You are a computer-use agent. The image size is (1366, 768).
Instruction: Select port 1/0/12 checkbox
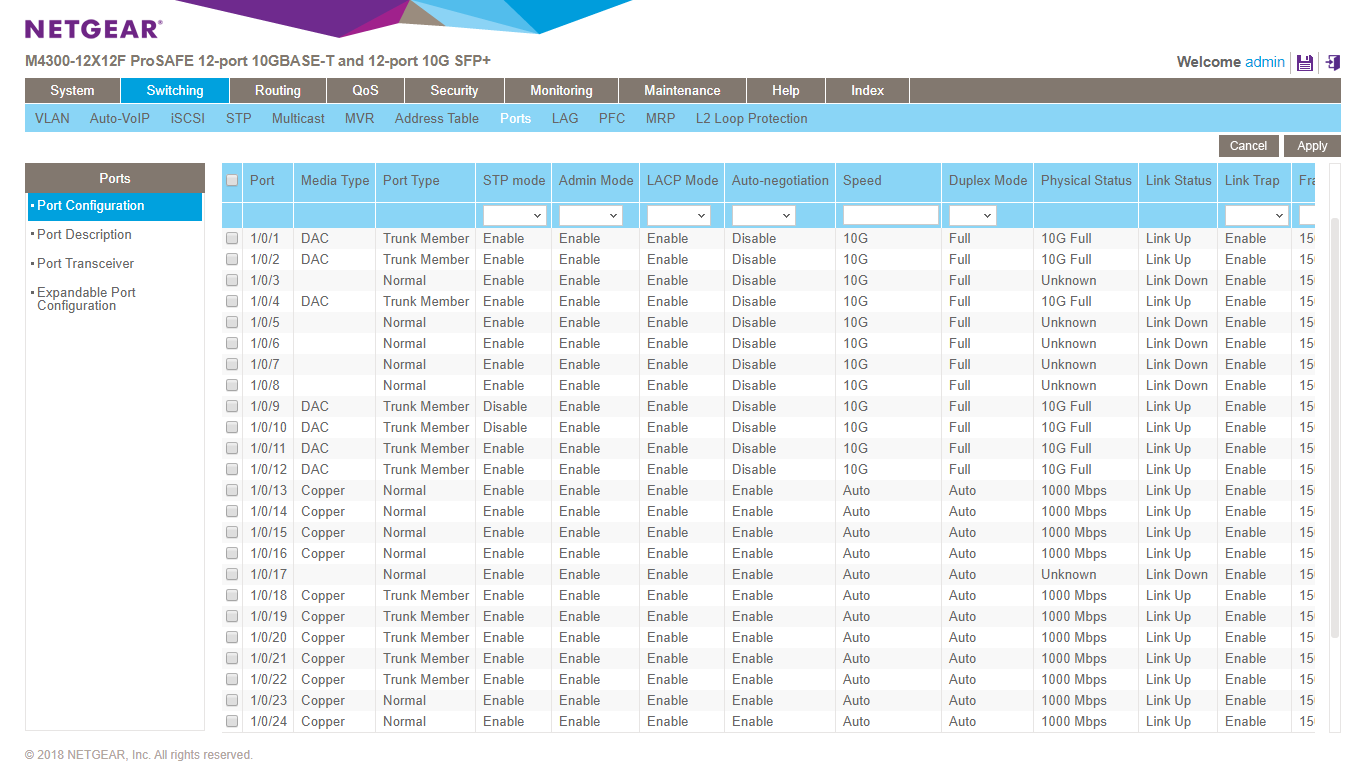pos(232,469)
